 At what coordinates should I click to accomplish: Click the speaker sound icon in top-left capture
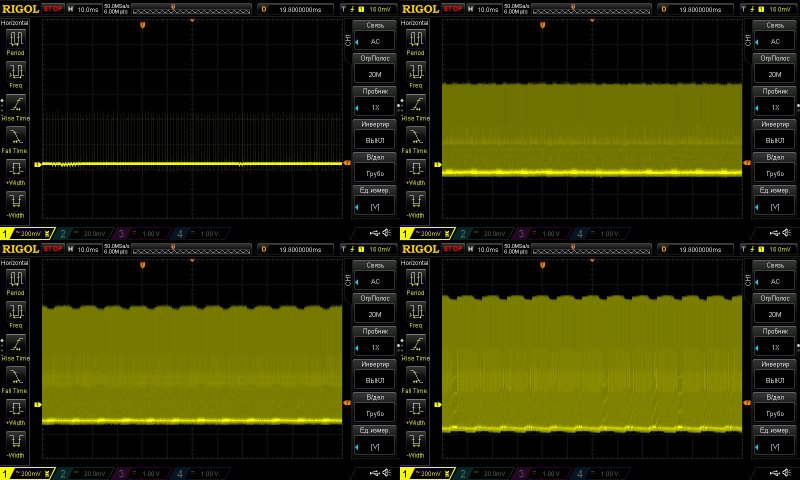pyautogui.click(x=387, y=233)
